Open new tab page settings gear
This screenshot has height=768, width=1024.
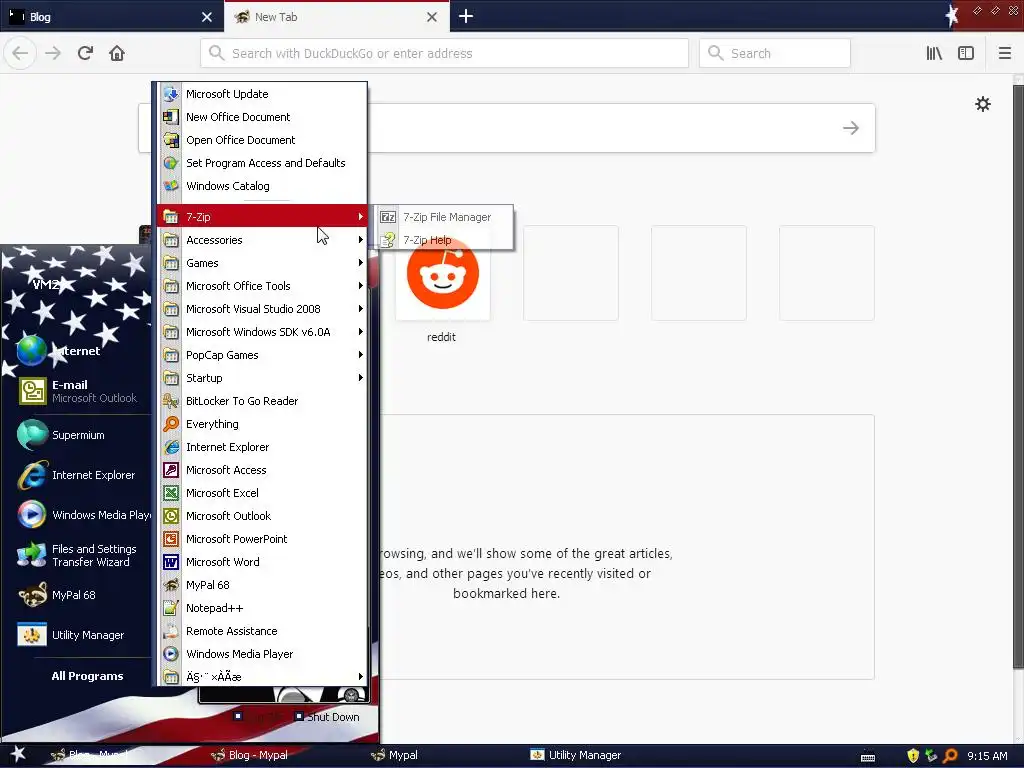point(983,104)
